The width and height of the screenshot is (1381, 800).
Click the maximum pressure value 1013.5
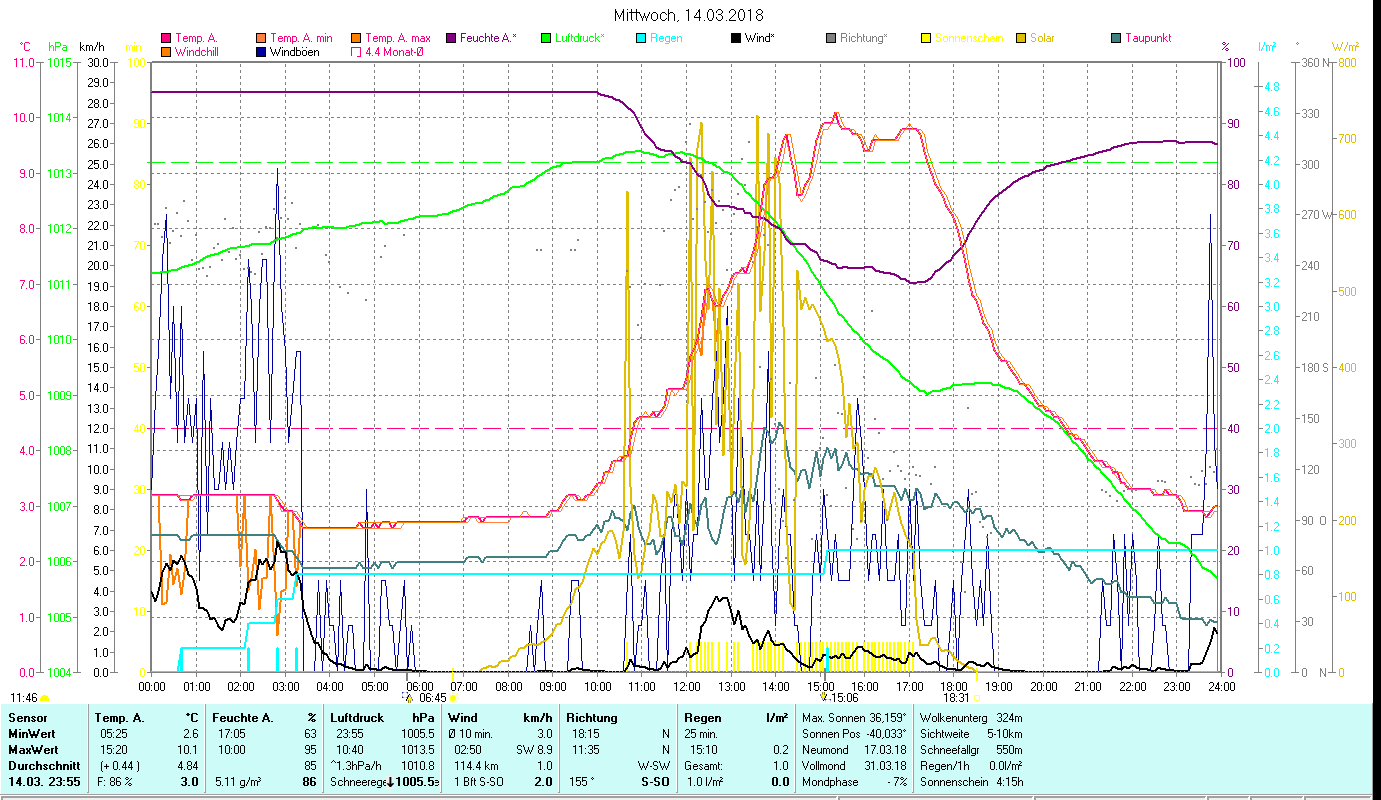click(x=417, y=750)
